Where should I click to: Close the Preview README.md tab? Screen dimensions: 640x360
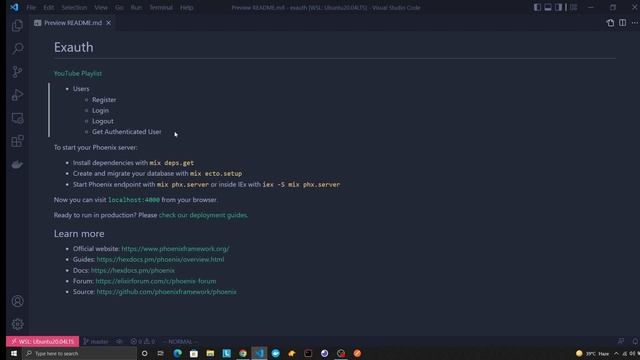point(109,23)
